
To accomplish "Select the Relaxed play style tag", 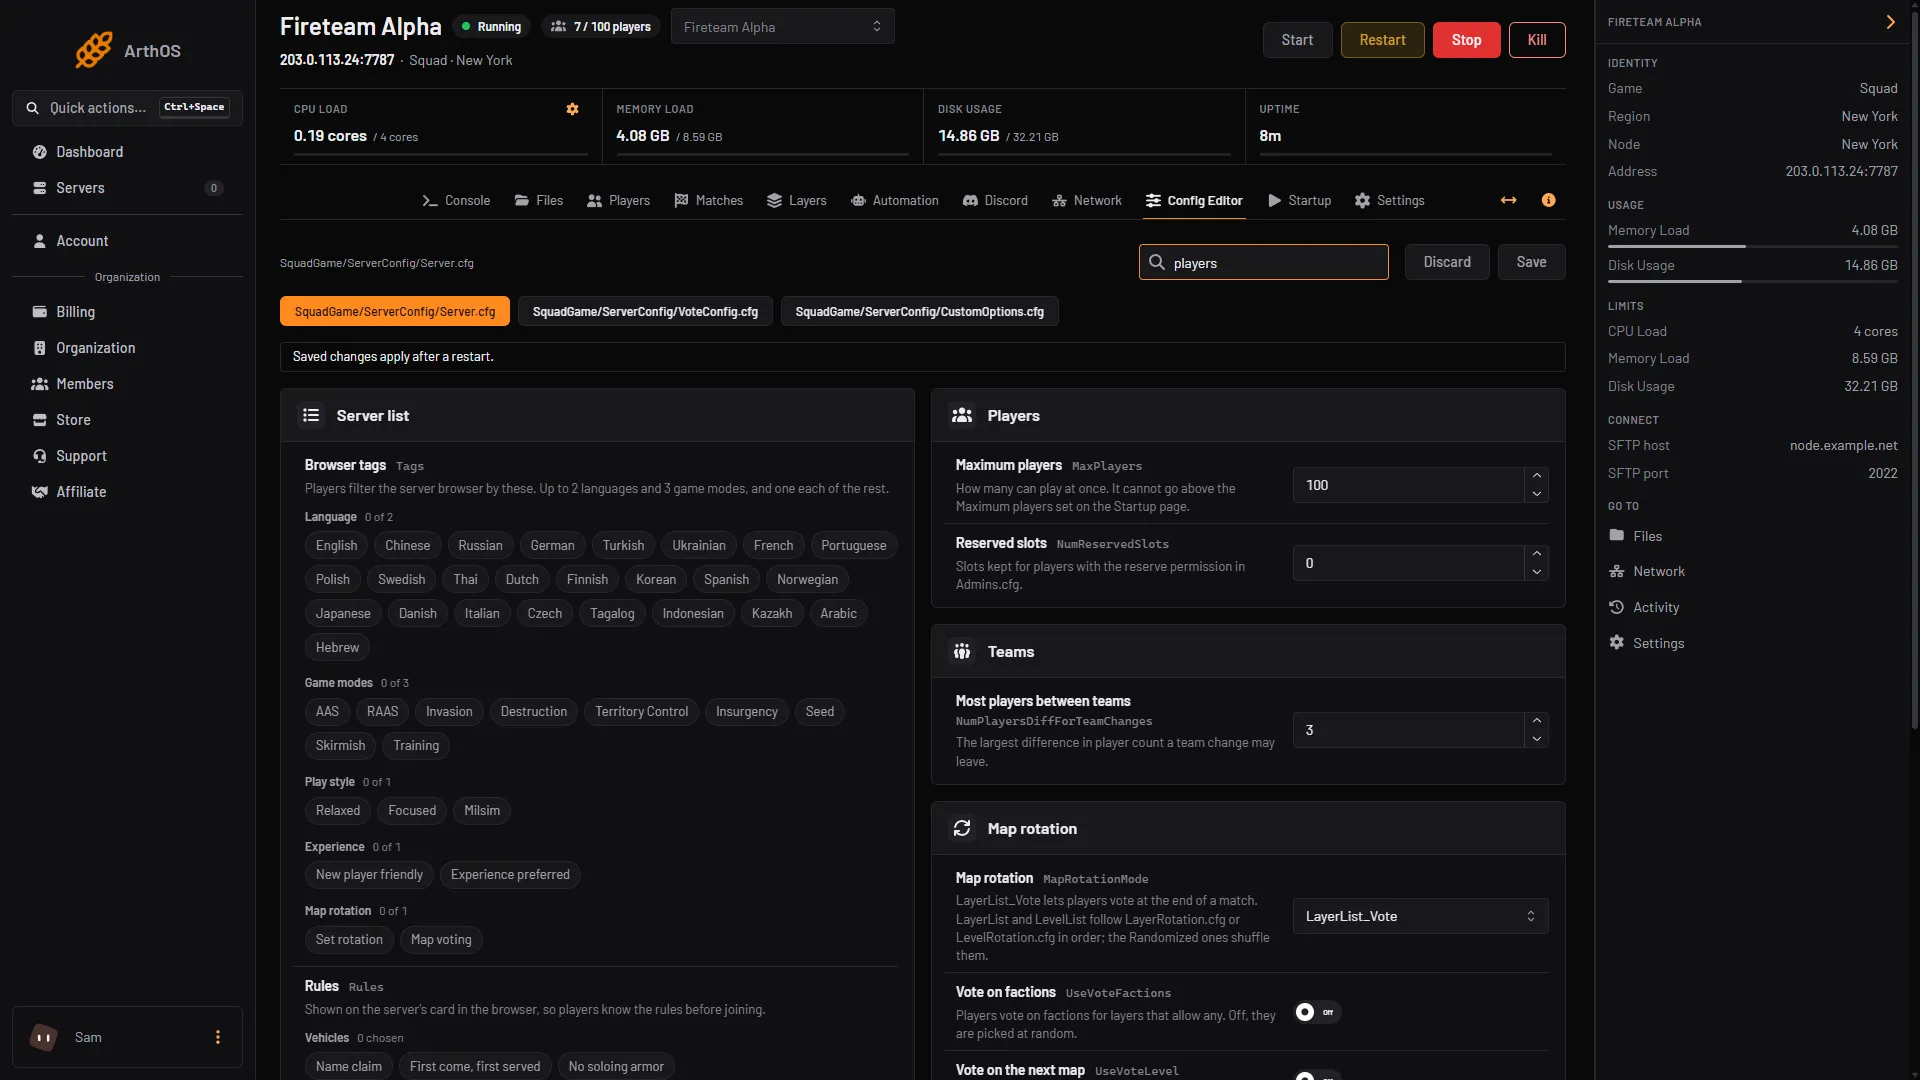I will pyautogui.click(x=338, y=810).
